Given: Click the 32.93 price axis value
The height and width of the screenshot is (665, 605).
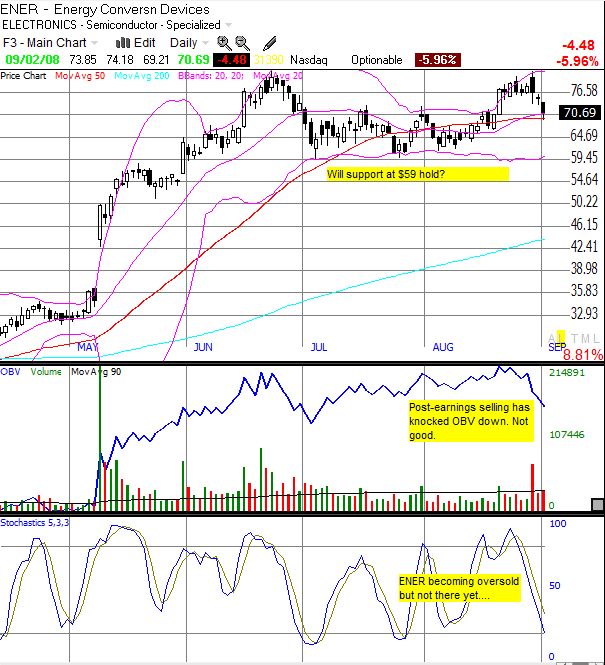Looking at the screenshot, I should 584,313.
